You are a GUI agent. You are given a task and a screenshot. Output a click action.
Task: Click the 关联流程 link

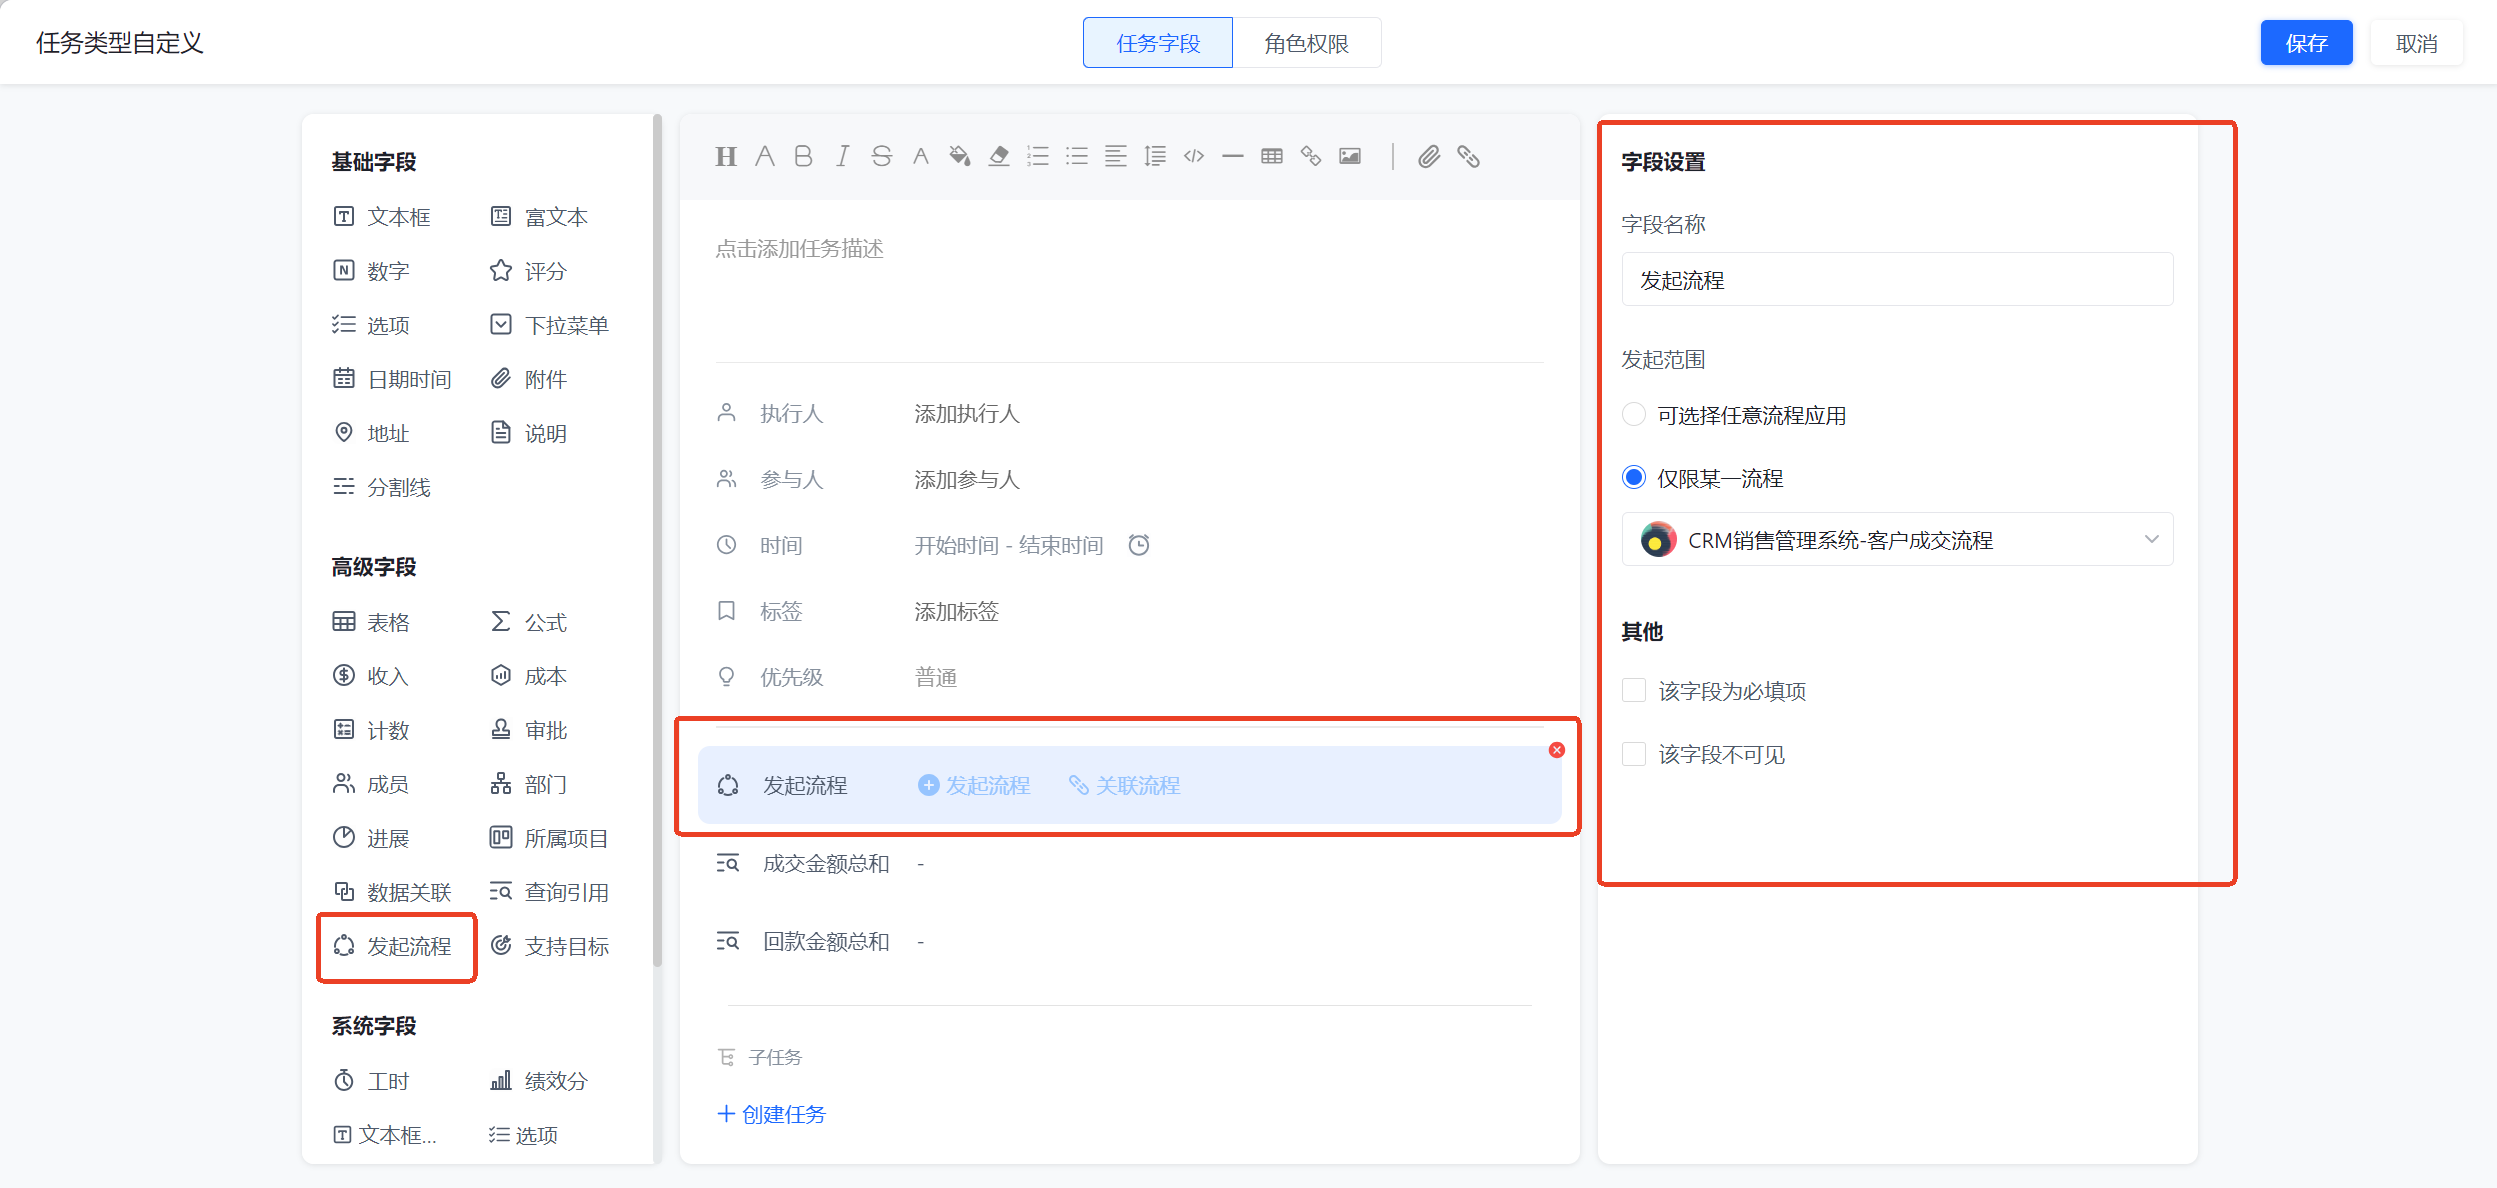pos(1125,785)
